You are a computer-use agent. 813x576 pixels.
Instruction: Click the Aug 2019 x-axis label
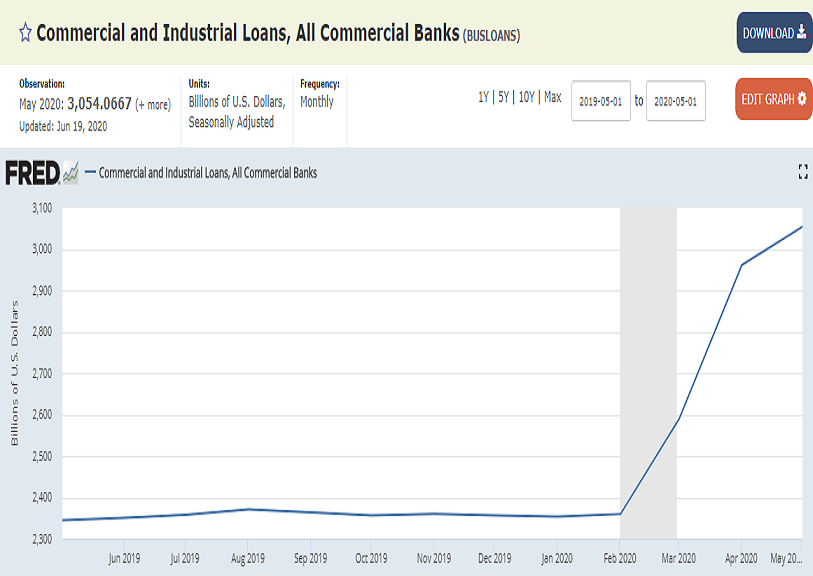tap(248, 557)
